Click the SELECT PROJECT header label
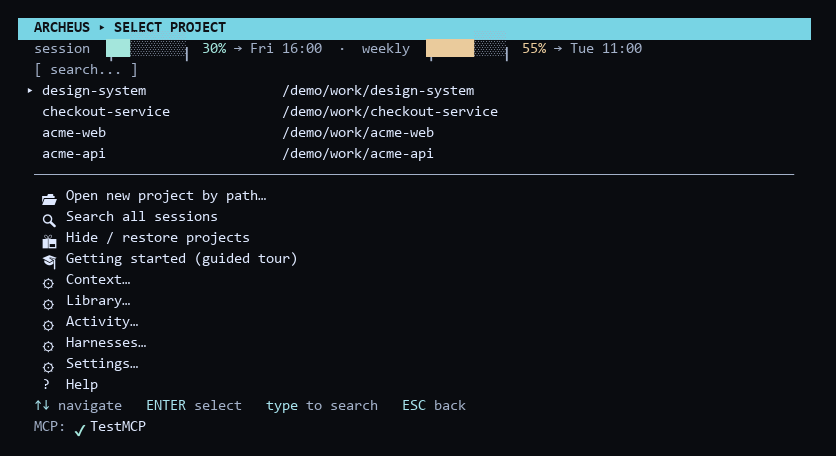 click(170, 28)
